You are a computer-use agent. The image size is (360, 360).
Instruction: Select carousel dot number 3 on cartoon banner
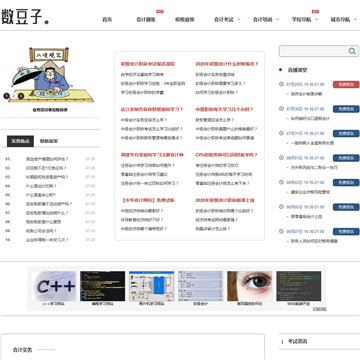[21, 96]
